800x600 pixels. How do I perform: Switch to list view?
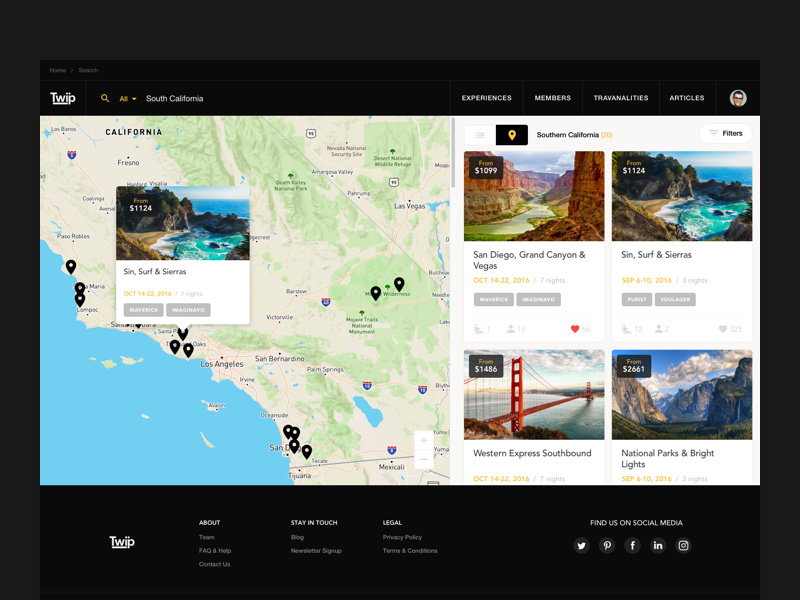(480, 135)
